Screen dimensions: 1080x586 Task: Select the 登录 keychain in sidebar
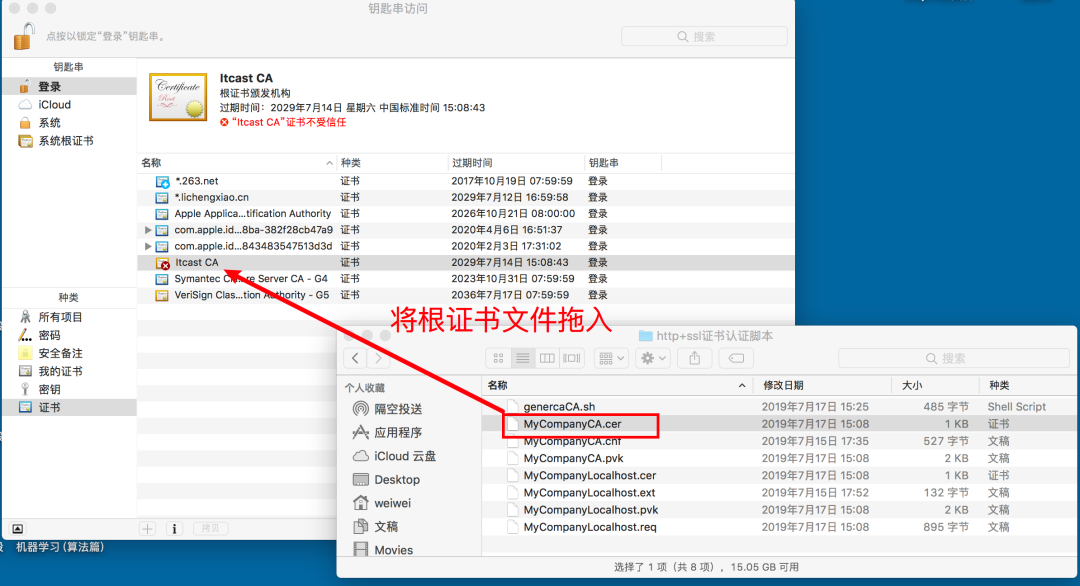pos(69,86)
